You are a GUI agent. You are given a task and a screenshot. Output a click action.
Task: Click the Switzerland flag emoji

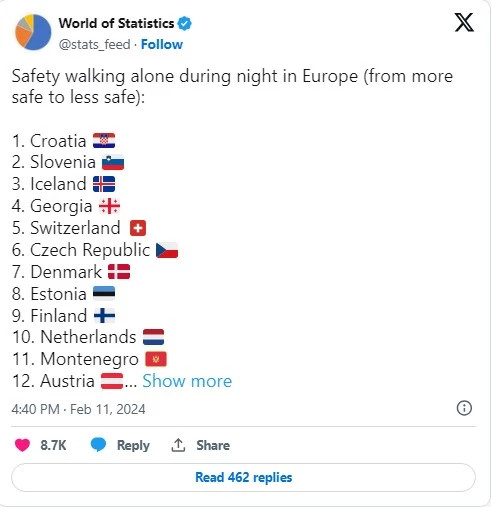[138, 228]
